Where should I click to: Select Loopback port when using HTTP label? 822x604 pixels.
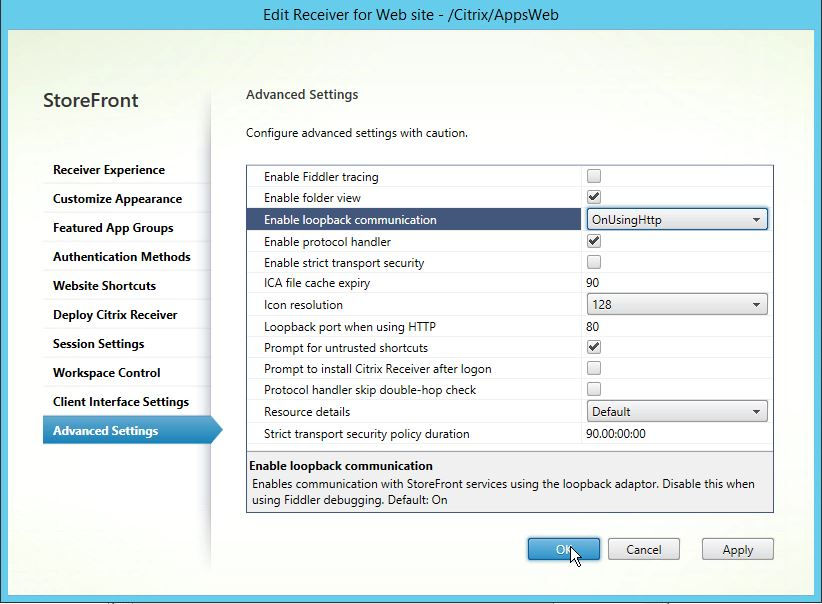pyautogui.click(x=350, y=327)
